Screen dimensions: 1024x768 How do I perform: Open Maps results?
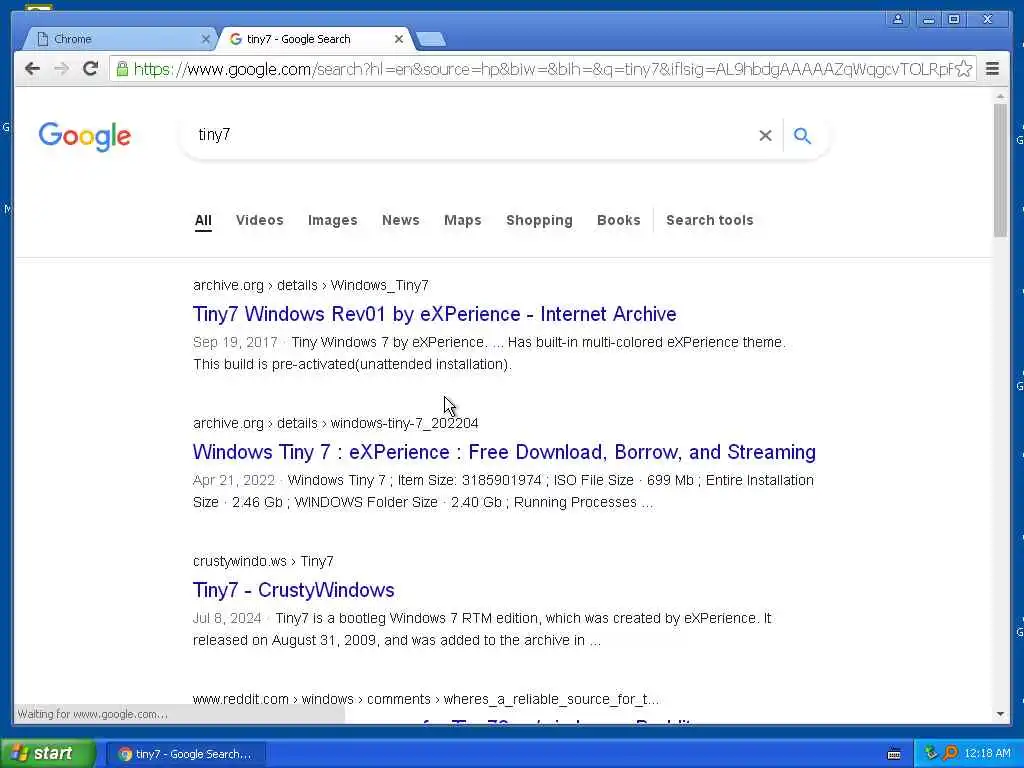coord(462,220)
